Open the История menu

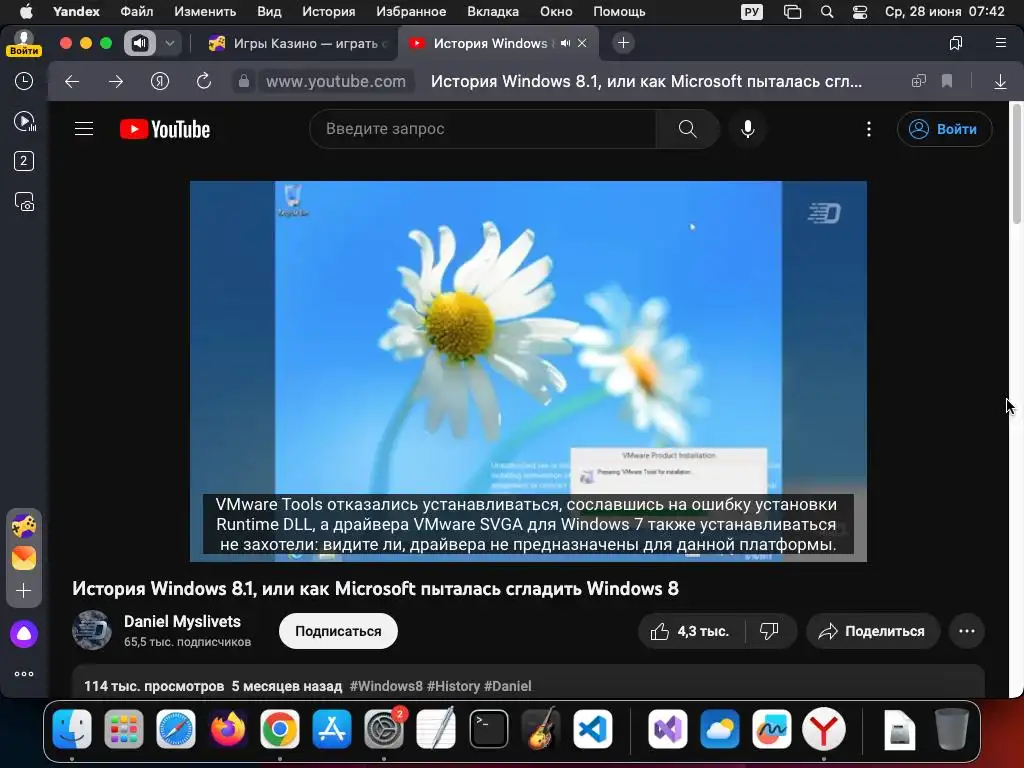328,12
